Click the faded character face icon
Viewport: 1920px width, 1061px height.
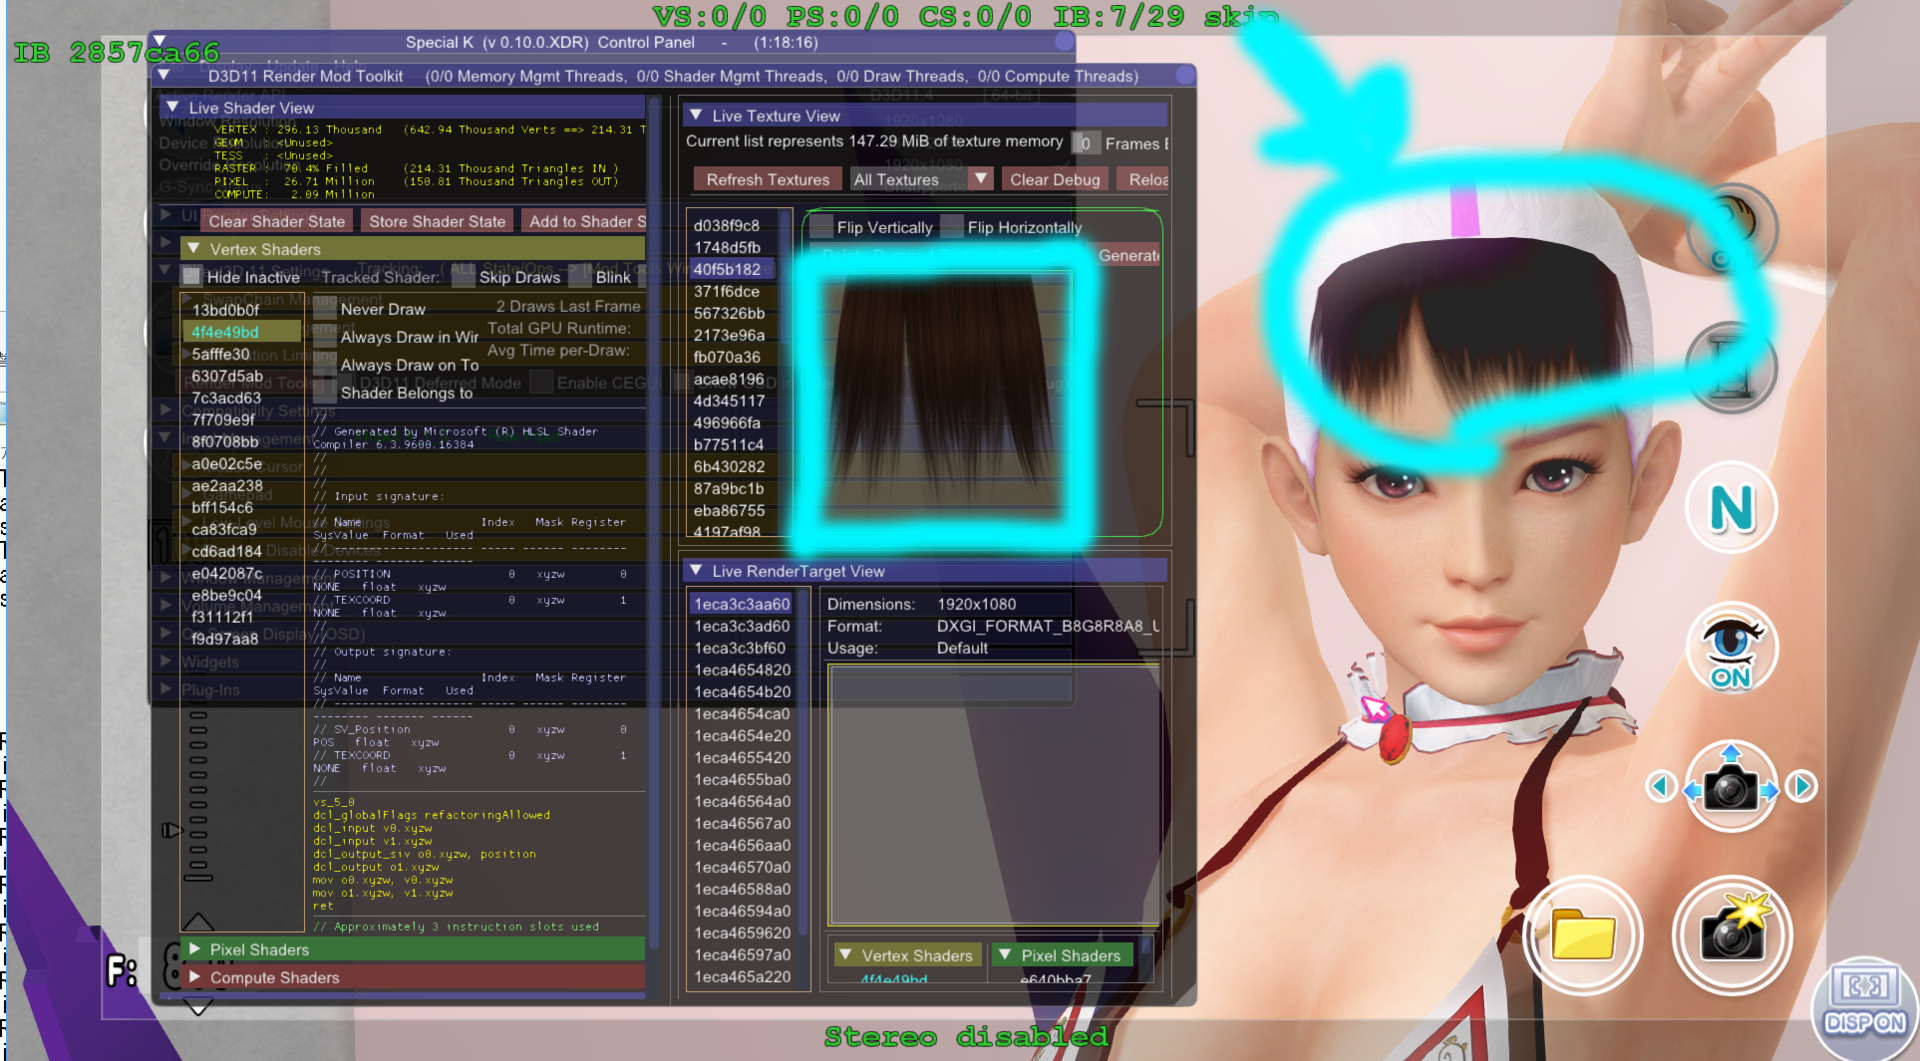tap(1731, 230)
